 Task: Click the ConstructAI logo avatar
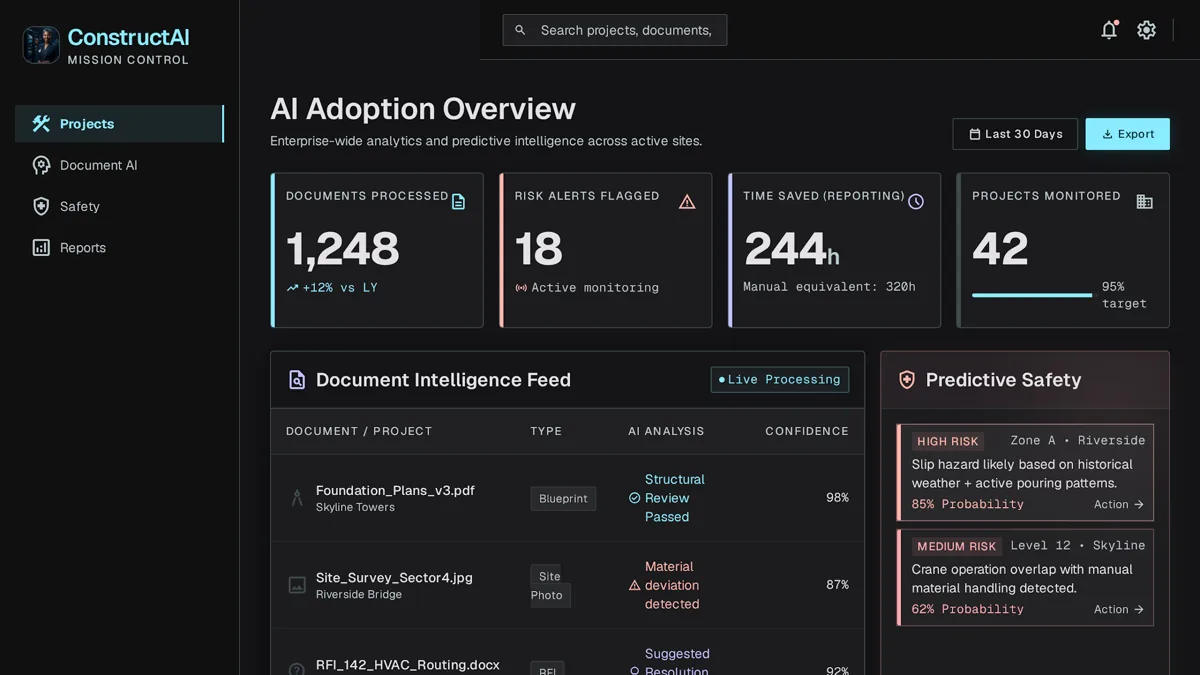pyautogui.click(x=42, y=45)
